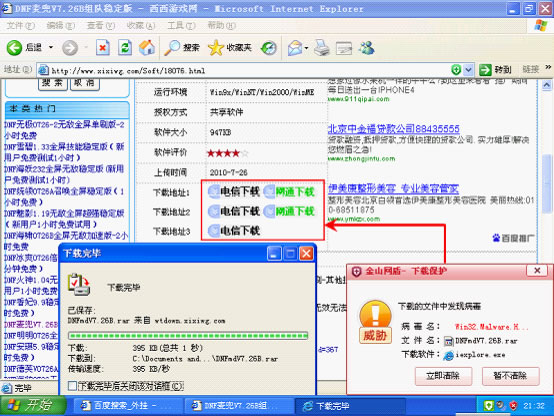Viewport: 554px width, 416px height.
Task: Toggle close dialog after download checkbox
Action: [72, 386]
